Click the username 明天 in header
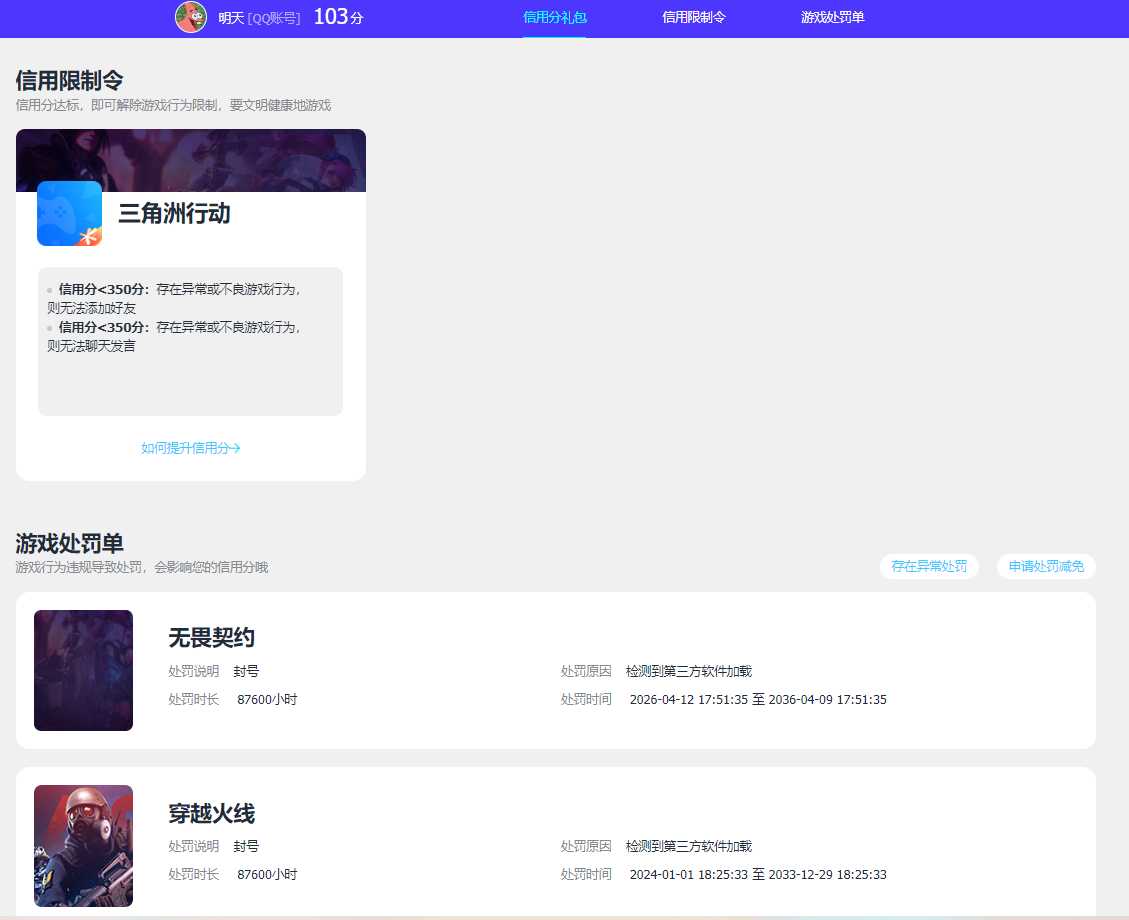This screenshot has height=920, width=1129. click(231, 18)
